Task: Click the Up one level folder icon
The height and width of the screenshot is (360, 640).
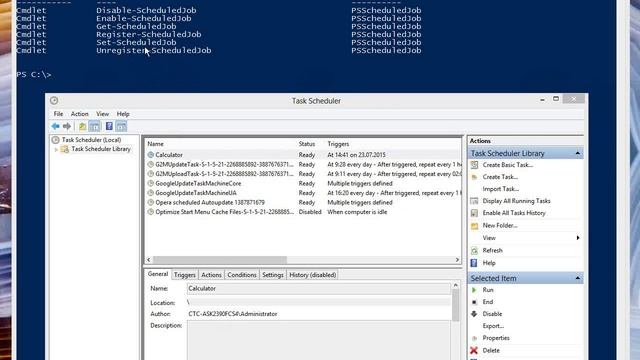Action: point(82,126)
